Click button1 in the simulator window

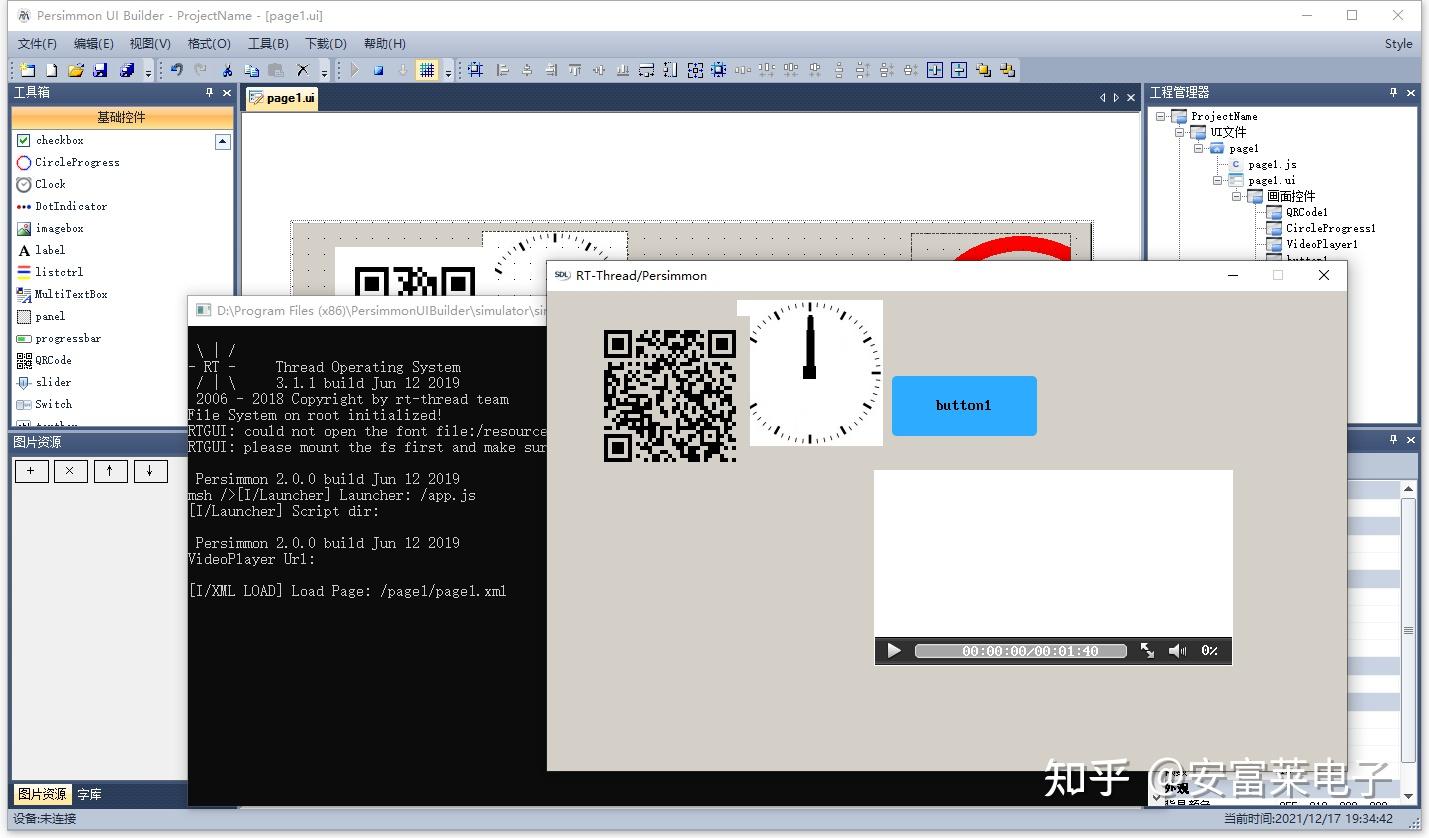[x=962, y=405]
